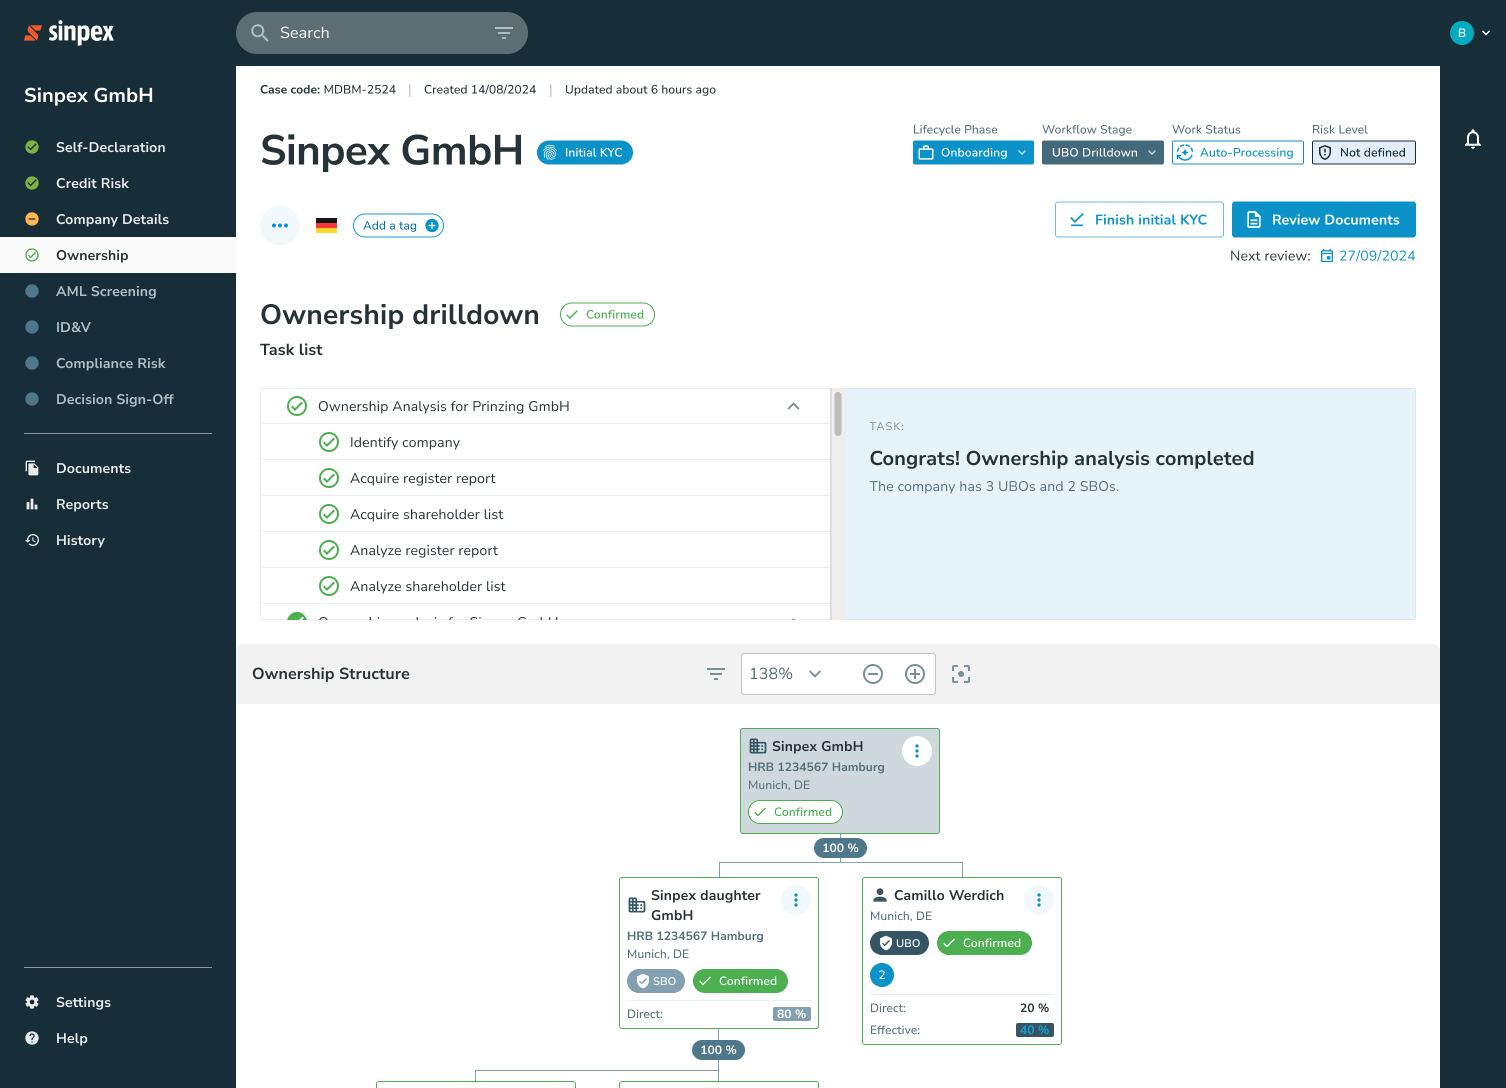Go to AML Screening section
Screen dimensions: 1506x1088
click(x=118, y=291)
